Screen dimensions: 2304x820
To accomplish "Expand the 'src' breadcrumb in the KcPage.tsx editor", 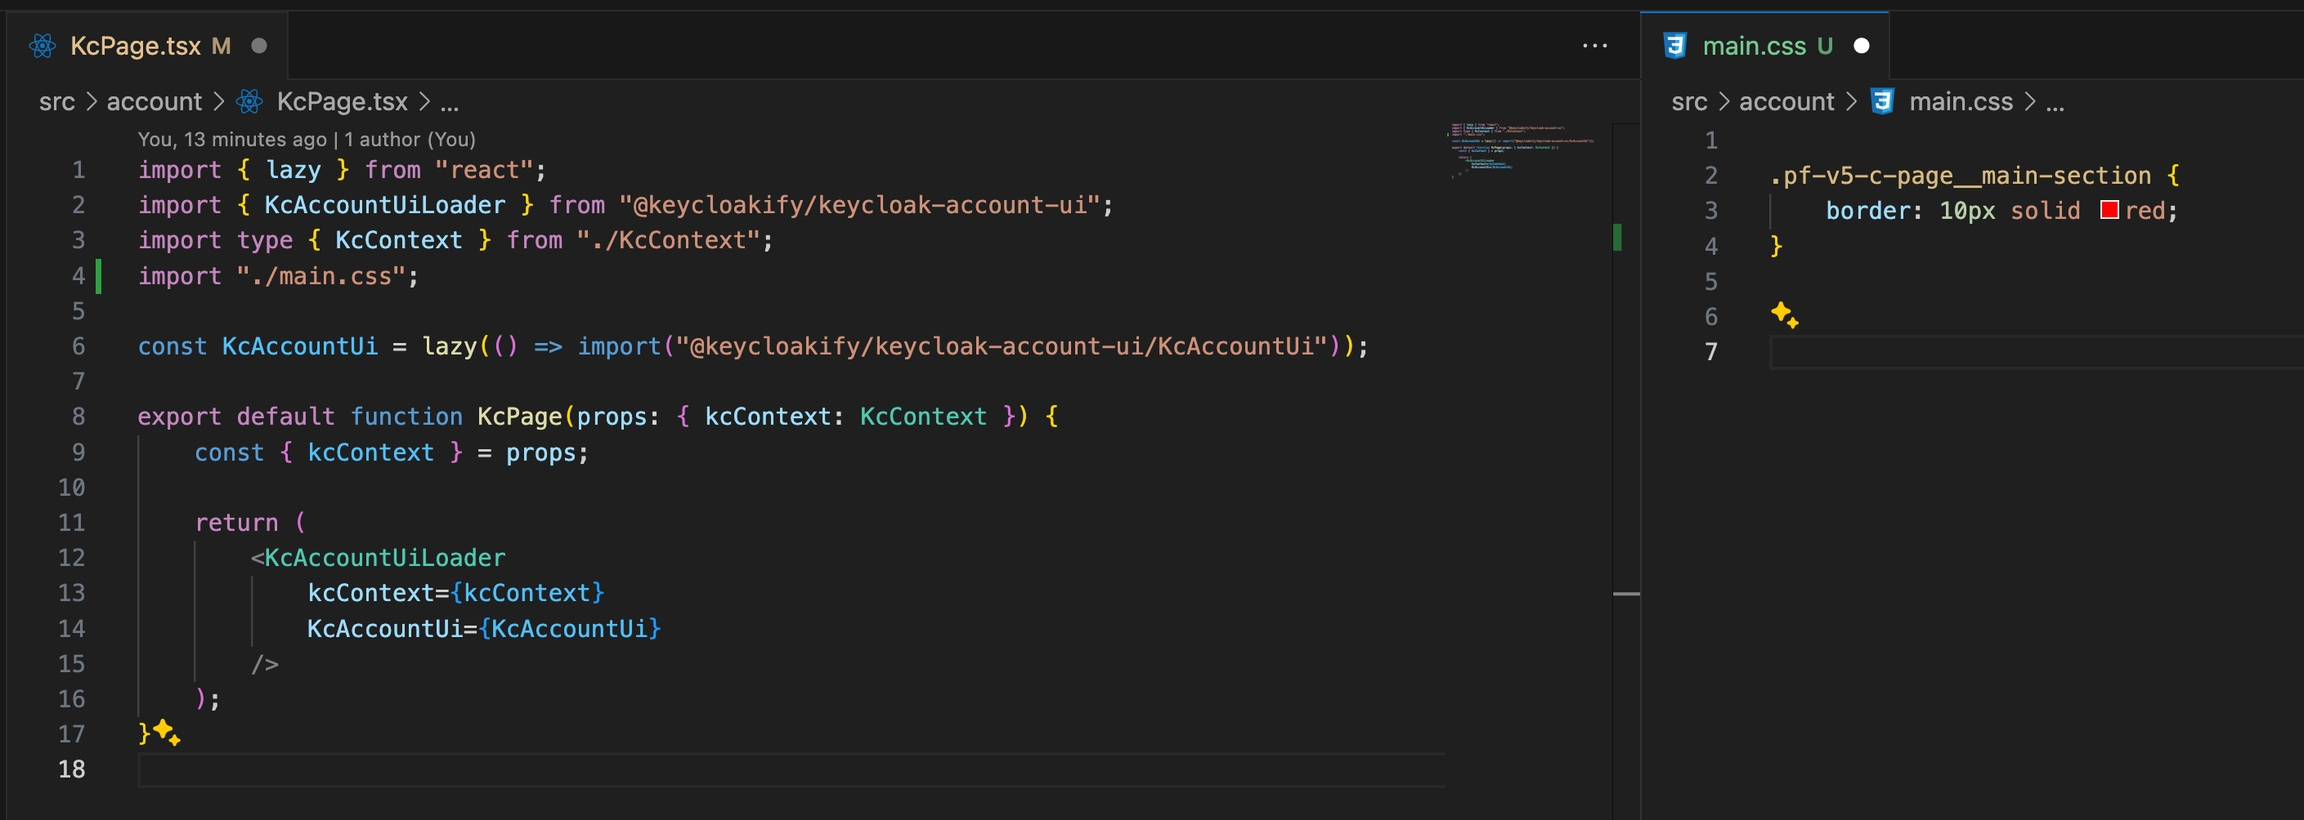I will tap(57, 102).
